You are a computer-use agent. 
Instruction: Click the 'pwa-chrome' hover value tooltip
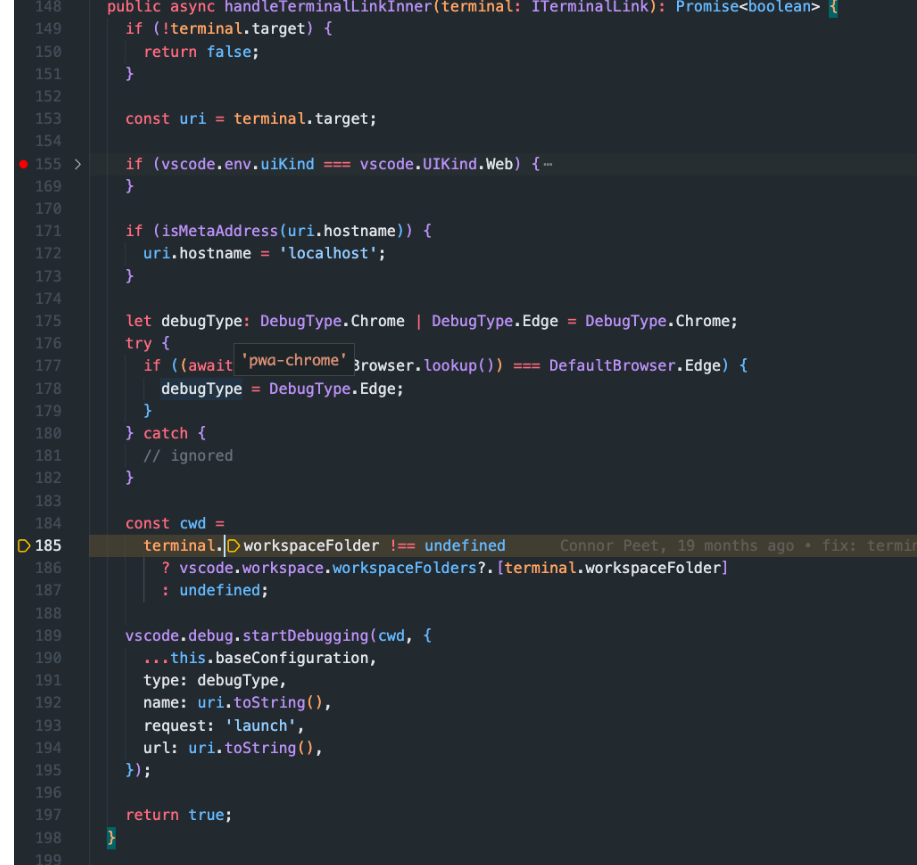(294, 360)
